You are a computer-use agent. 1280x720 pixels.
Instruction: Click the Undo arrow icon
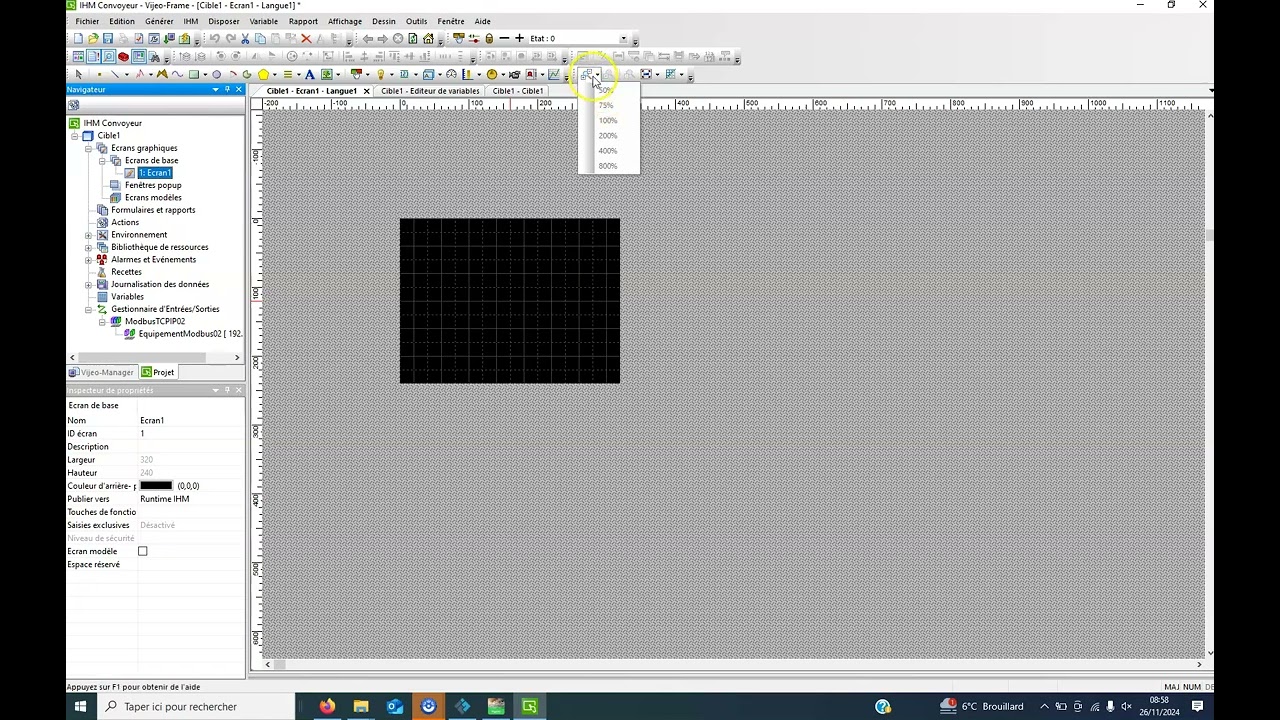coord(214,39)
